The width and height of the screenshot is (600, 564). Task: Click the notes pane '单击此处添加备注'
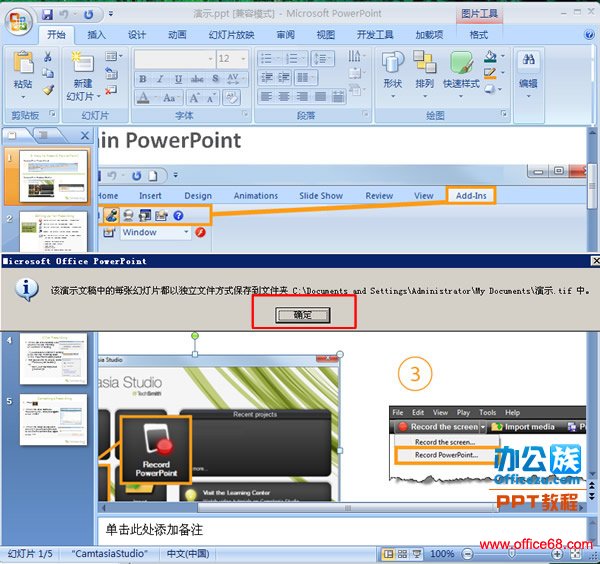coord(154,530)
